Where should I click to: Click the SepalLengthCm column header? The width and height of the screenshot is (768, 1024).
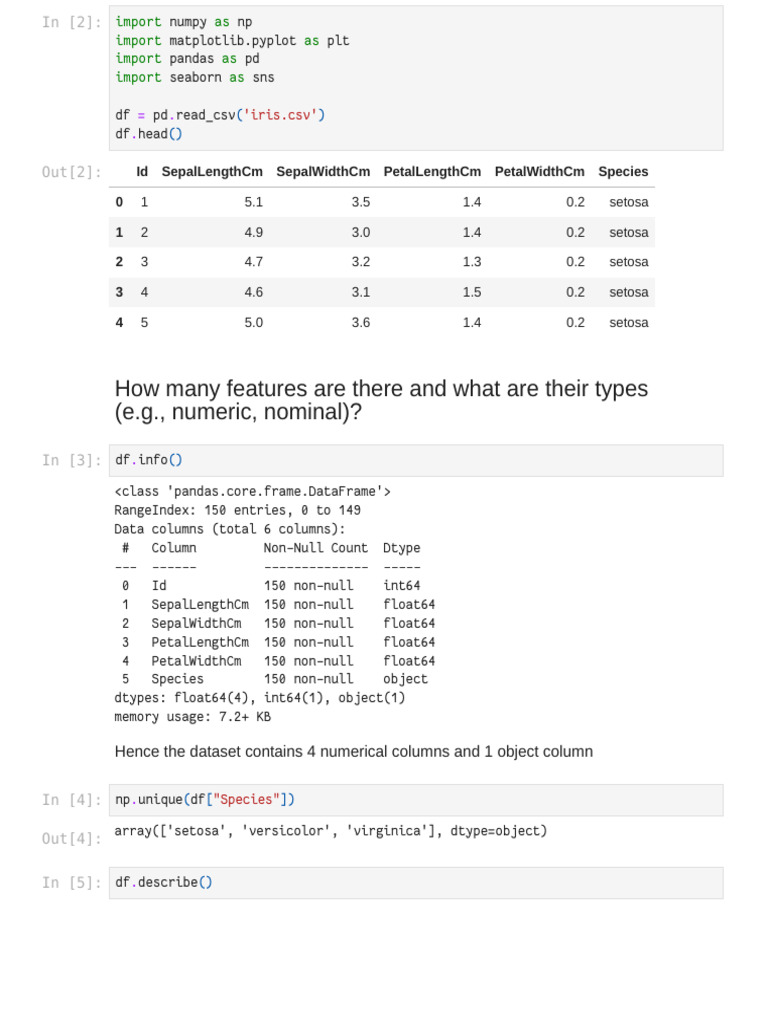click(212, 172)
